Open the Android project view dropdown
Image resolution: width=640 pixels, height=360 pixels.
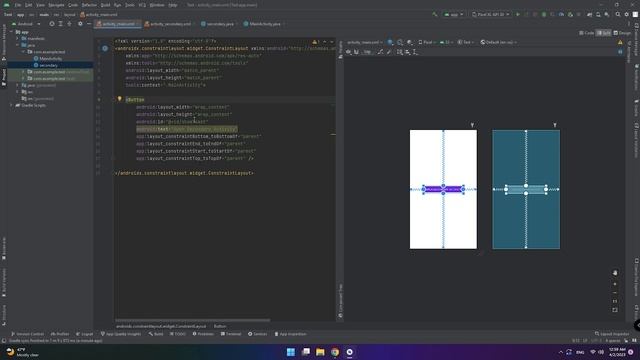26,24
